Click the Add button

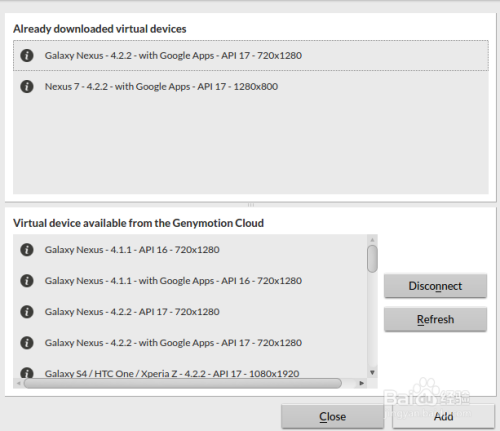(443, 416)
